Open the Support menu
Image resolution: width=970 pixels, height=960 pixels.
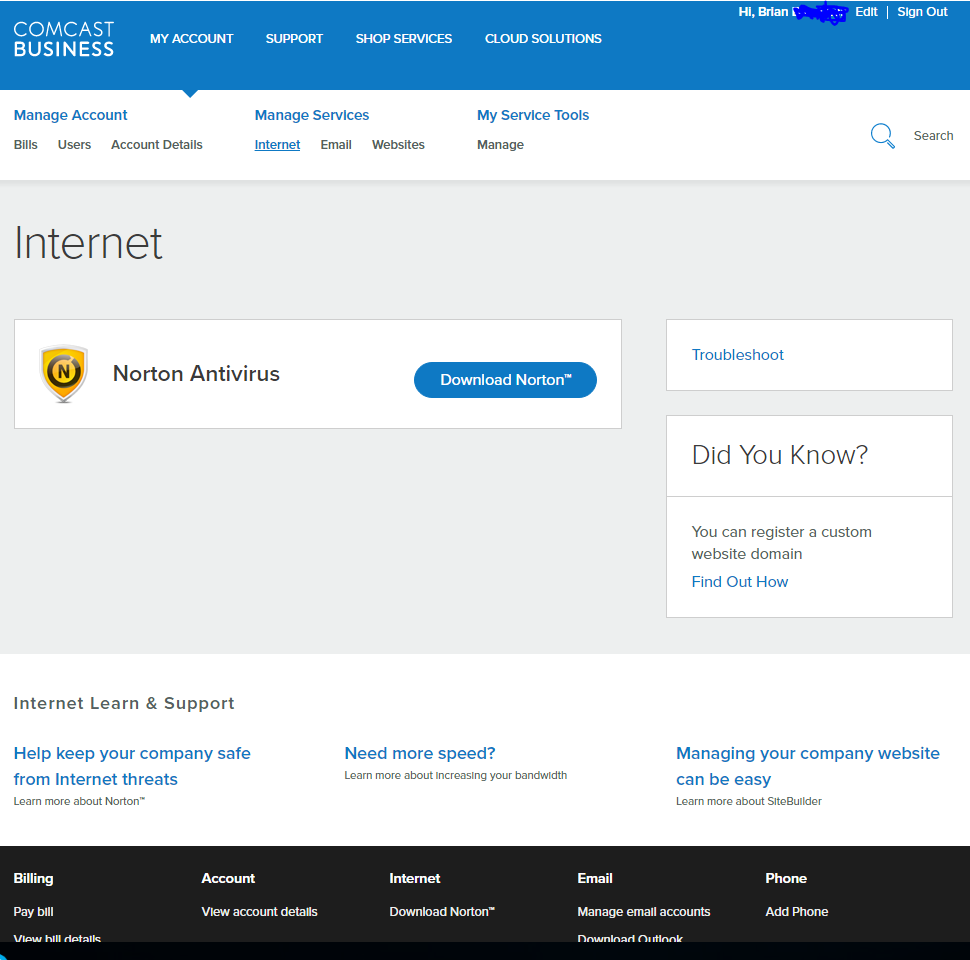coord(294,39)
